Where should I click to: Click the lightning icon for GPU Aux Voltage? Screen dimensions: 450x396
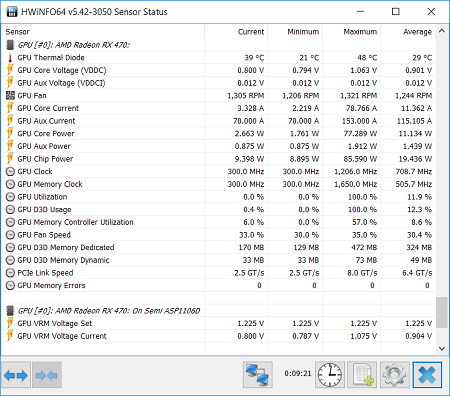pos(10,83)
